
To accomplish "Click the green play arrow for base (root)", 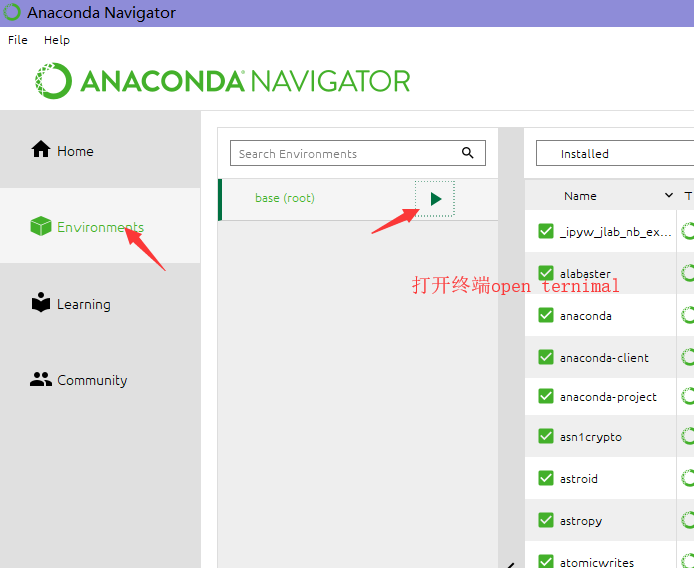I will [436, 199].
